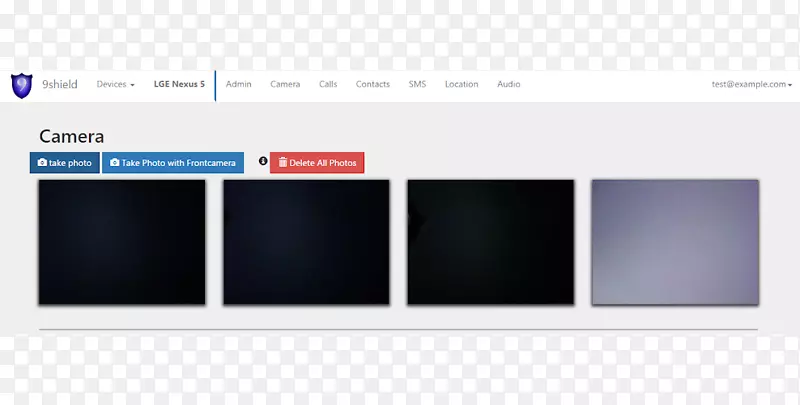Open the light gray fourth photo thumbnail

(x=675, y=242)
